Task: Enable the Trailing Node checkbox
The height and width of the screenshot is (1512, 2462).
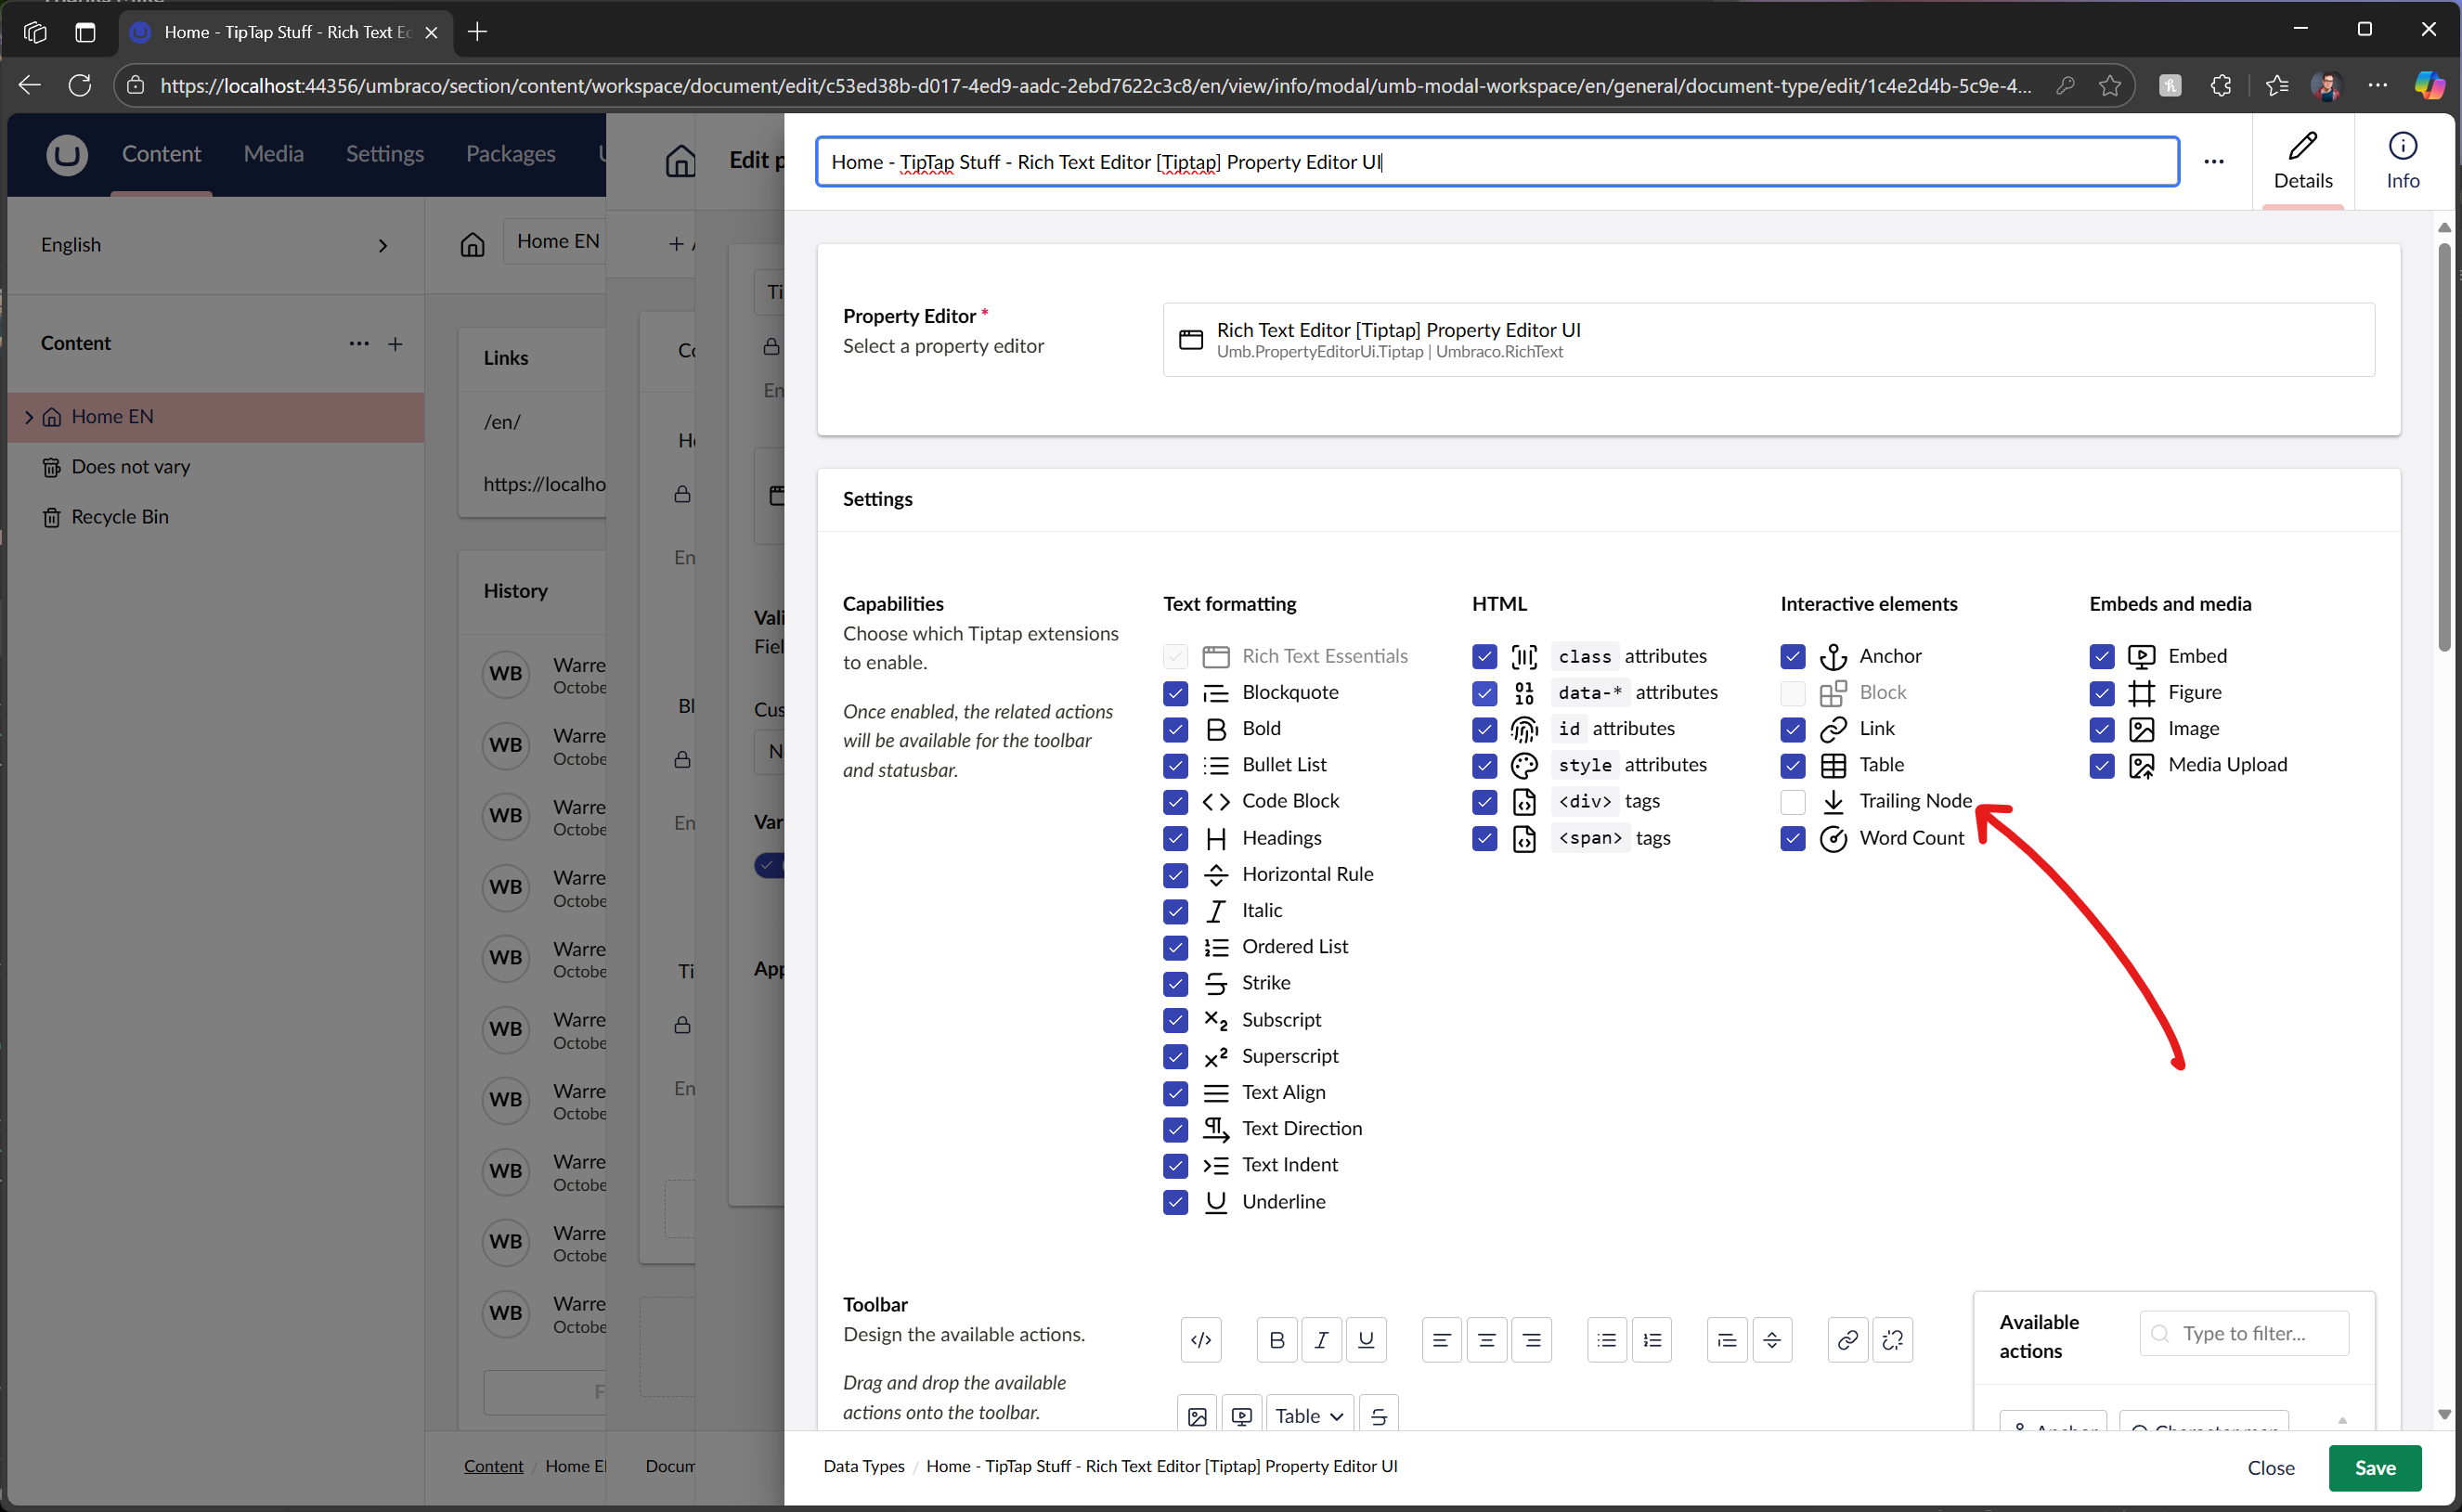Action: click(1793, 801)
